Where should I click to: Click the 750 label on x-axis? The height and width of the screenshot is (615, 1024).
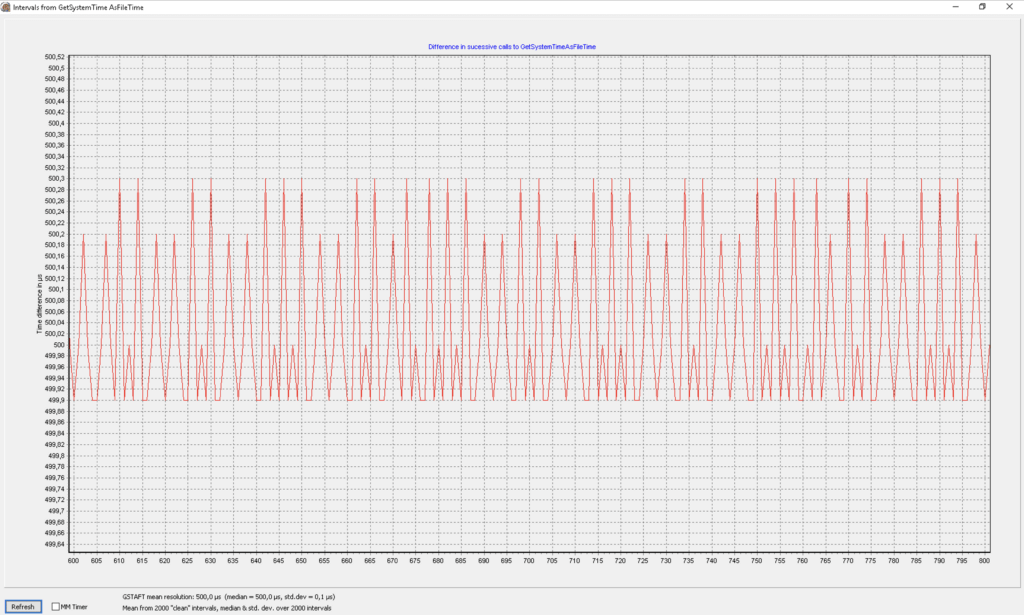(x=757, y=561)
